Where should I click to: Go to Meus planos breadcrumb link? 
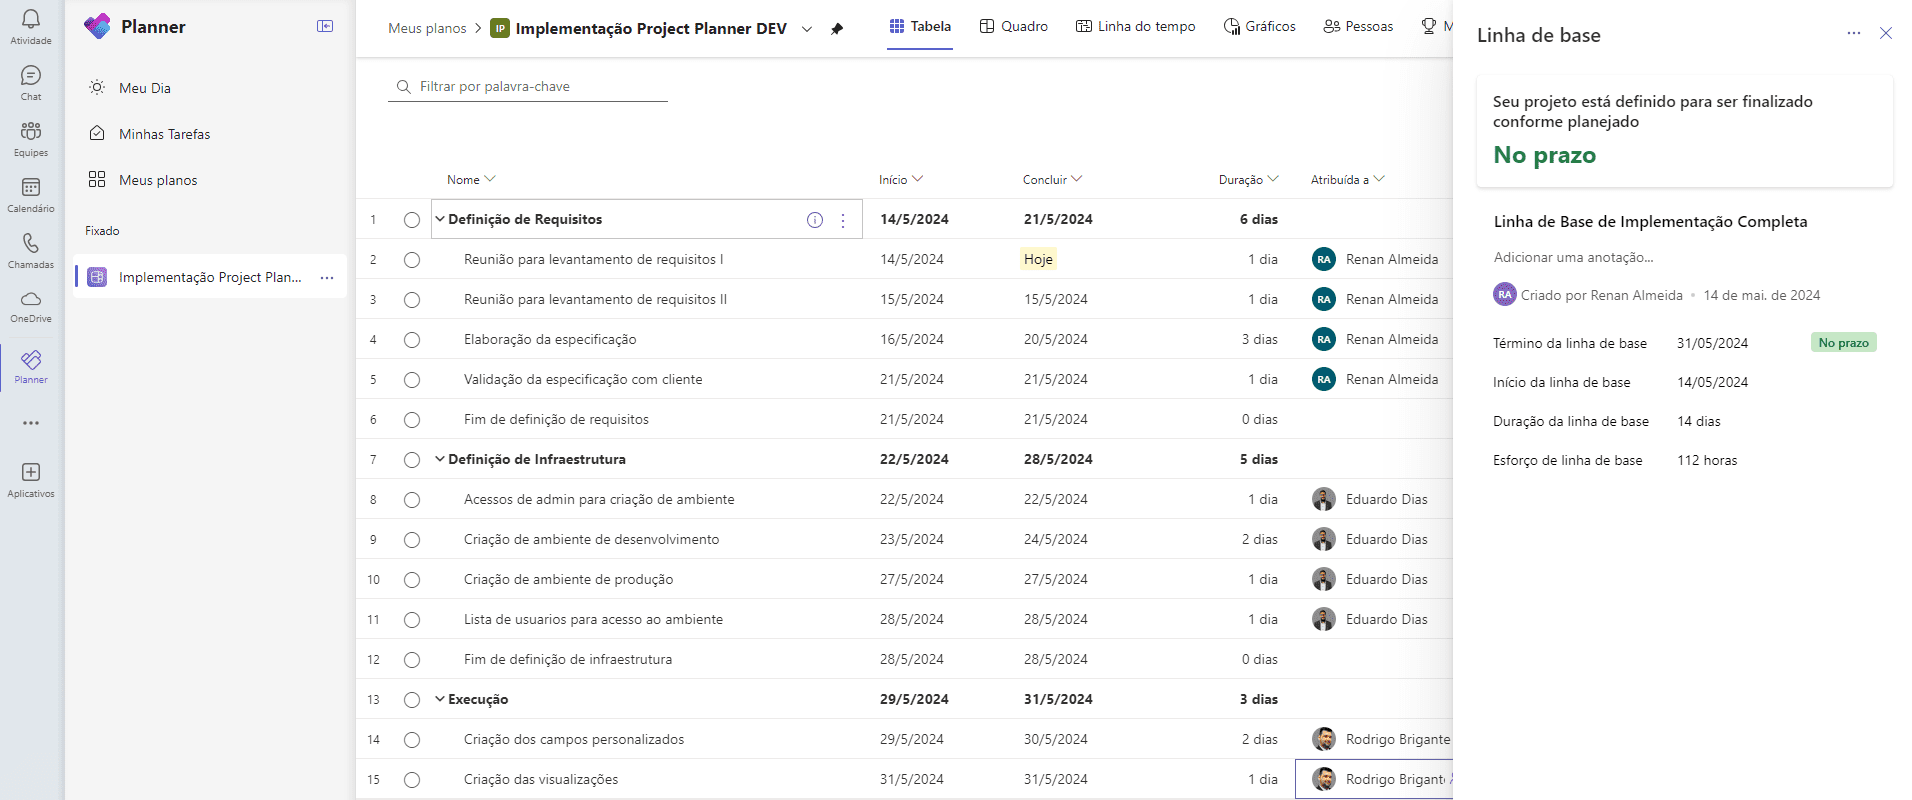(x=427, y=28)
